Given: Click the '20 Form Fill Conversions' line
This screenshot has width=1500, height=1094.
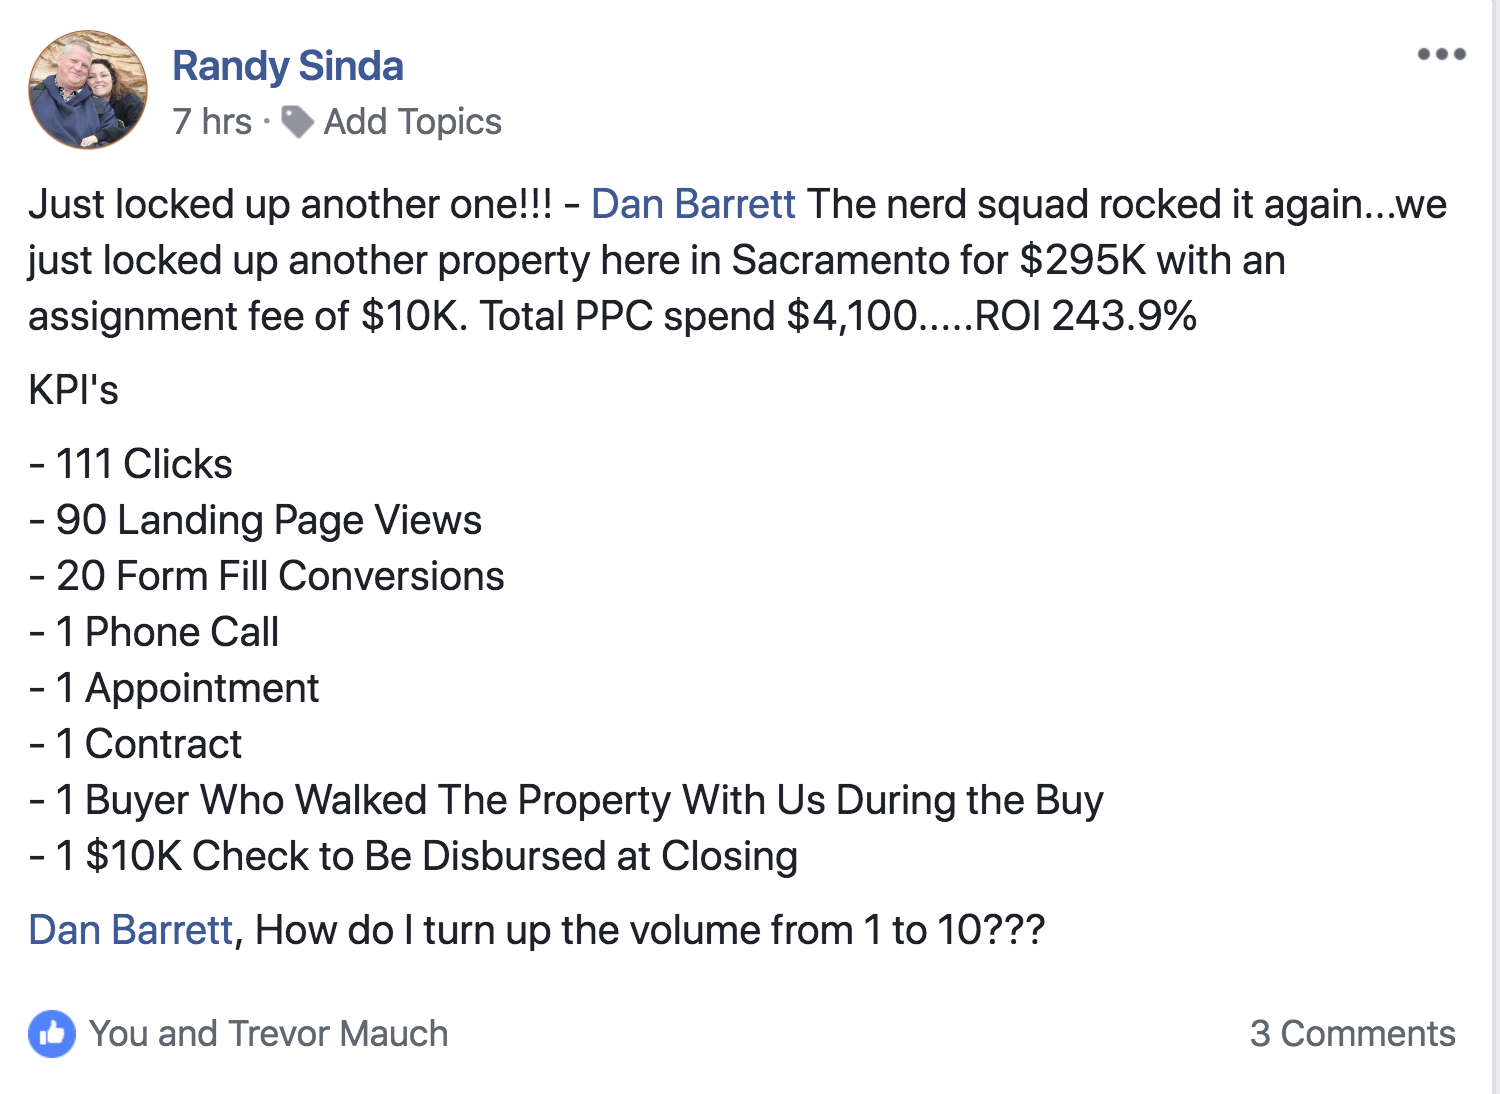Looking at the screenshot, I should click(266, 576).
